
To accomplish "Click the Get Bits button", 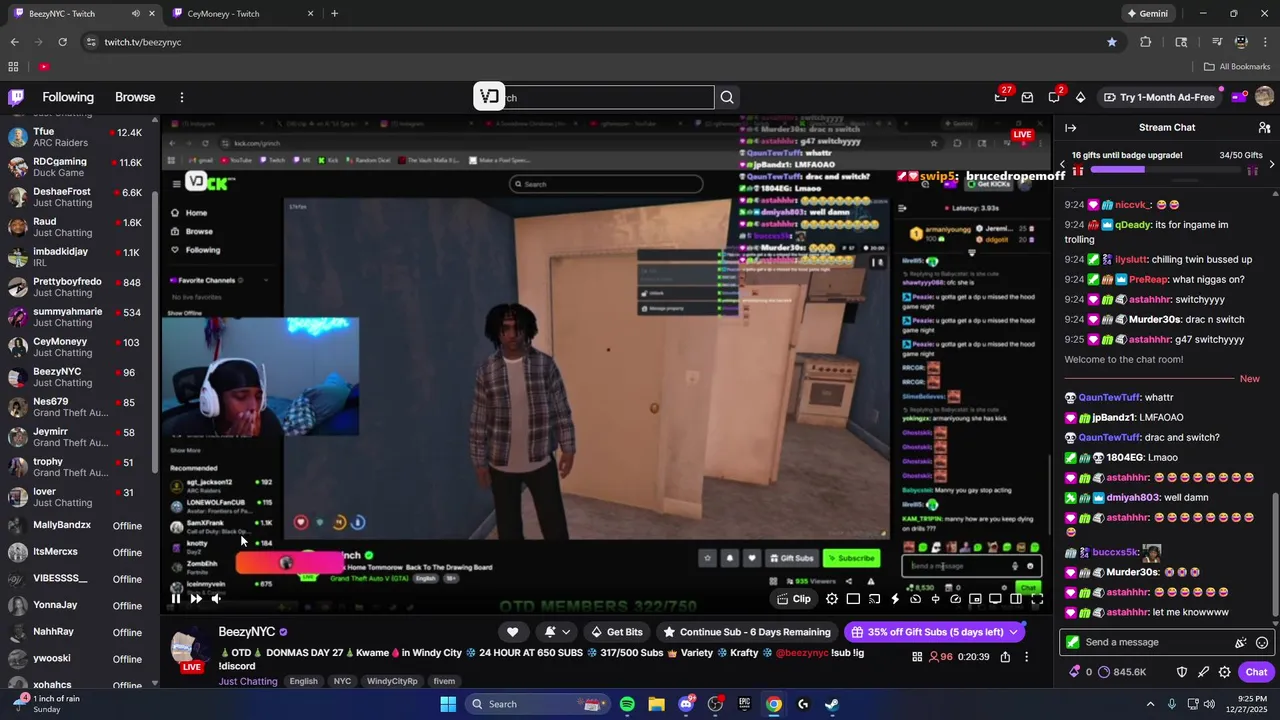I will click(x=617, y=632).
